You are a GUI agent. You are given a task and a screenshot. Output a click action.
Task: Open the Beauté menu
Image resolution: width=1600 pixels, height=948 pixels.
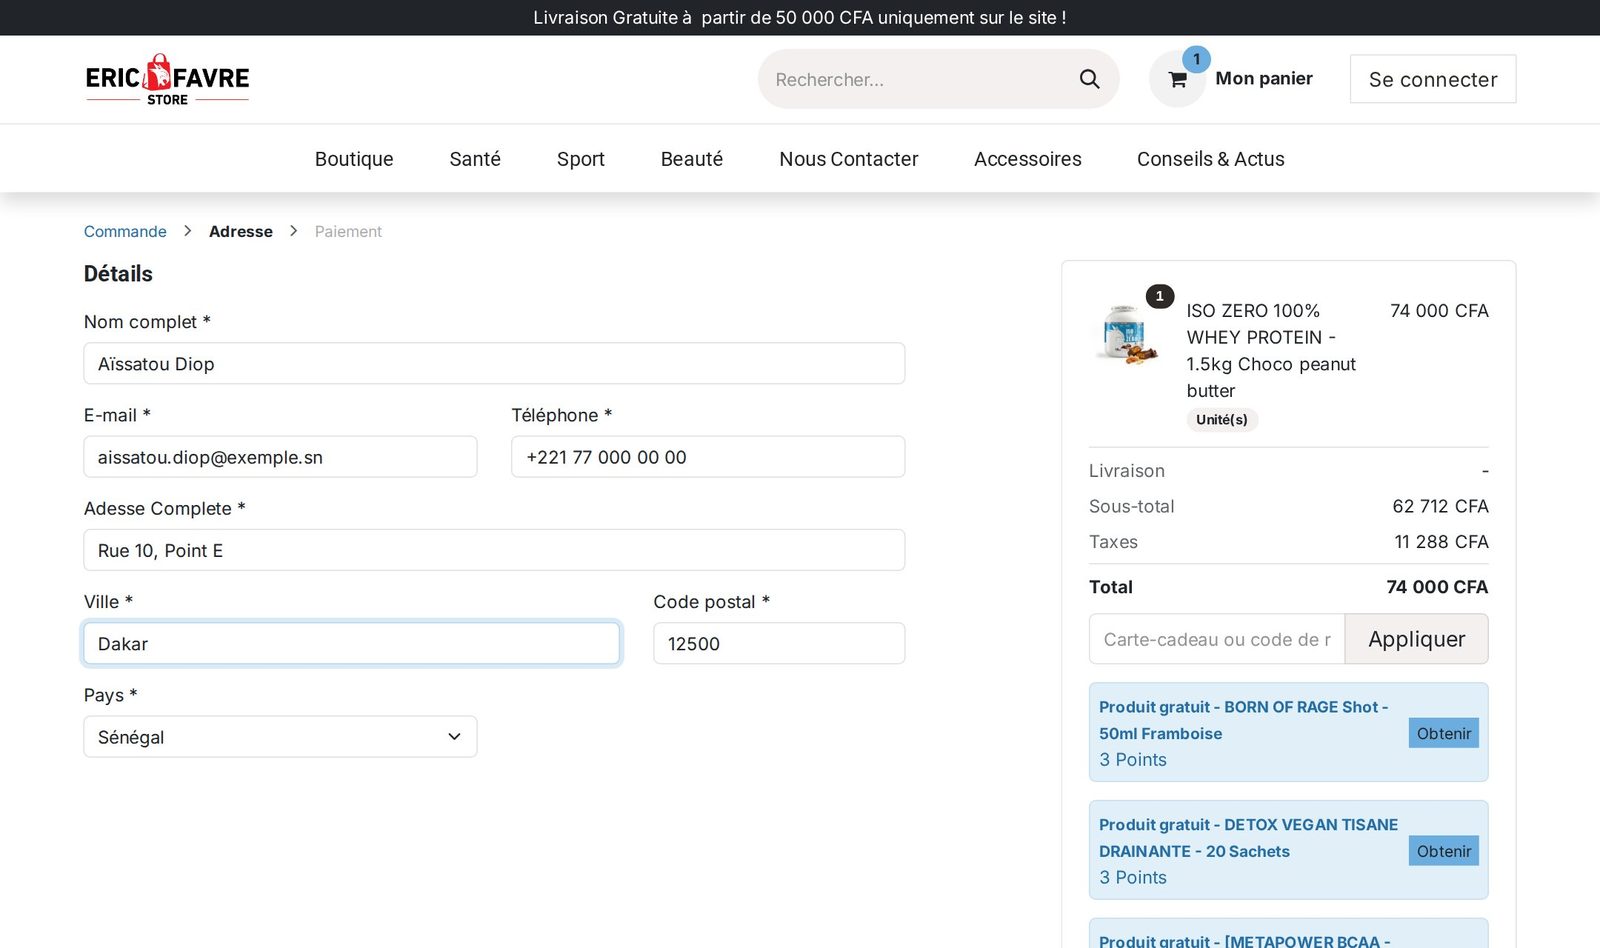(692, 159)
